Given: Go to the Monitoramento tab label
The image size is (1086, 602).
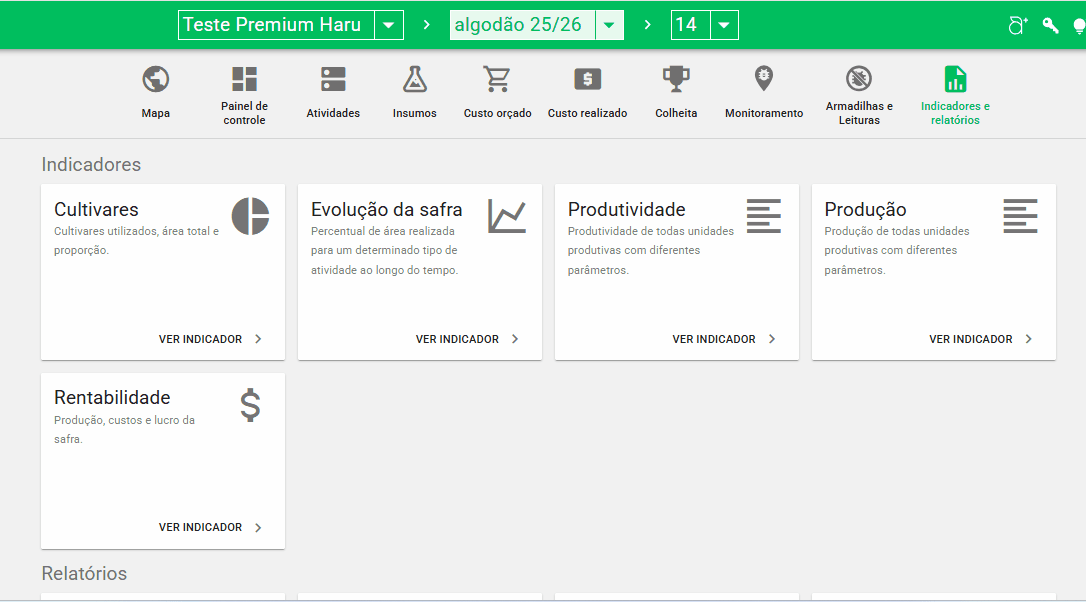Looking at the screenshot, I should click(x=764, y=113).
